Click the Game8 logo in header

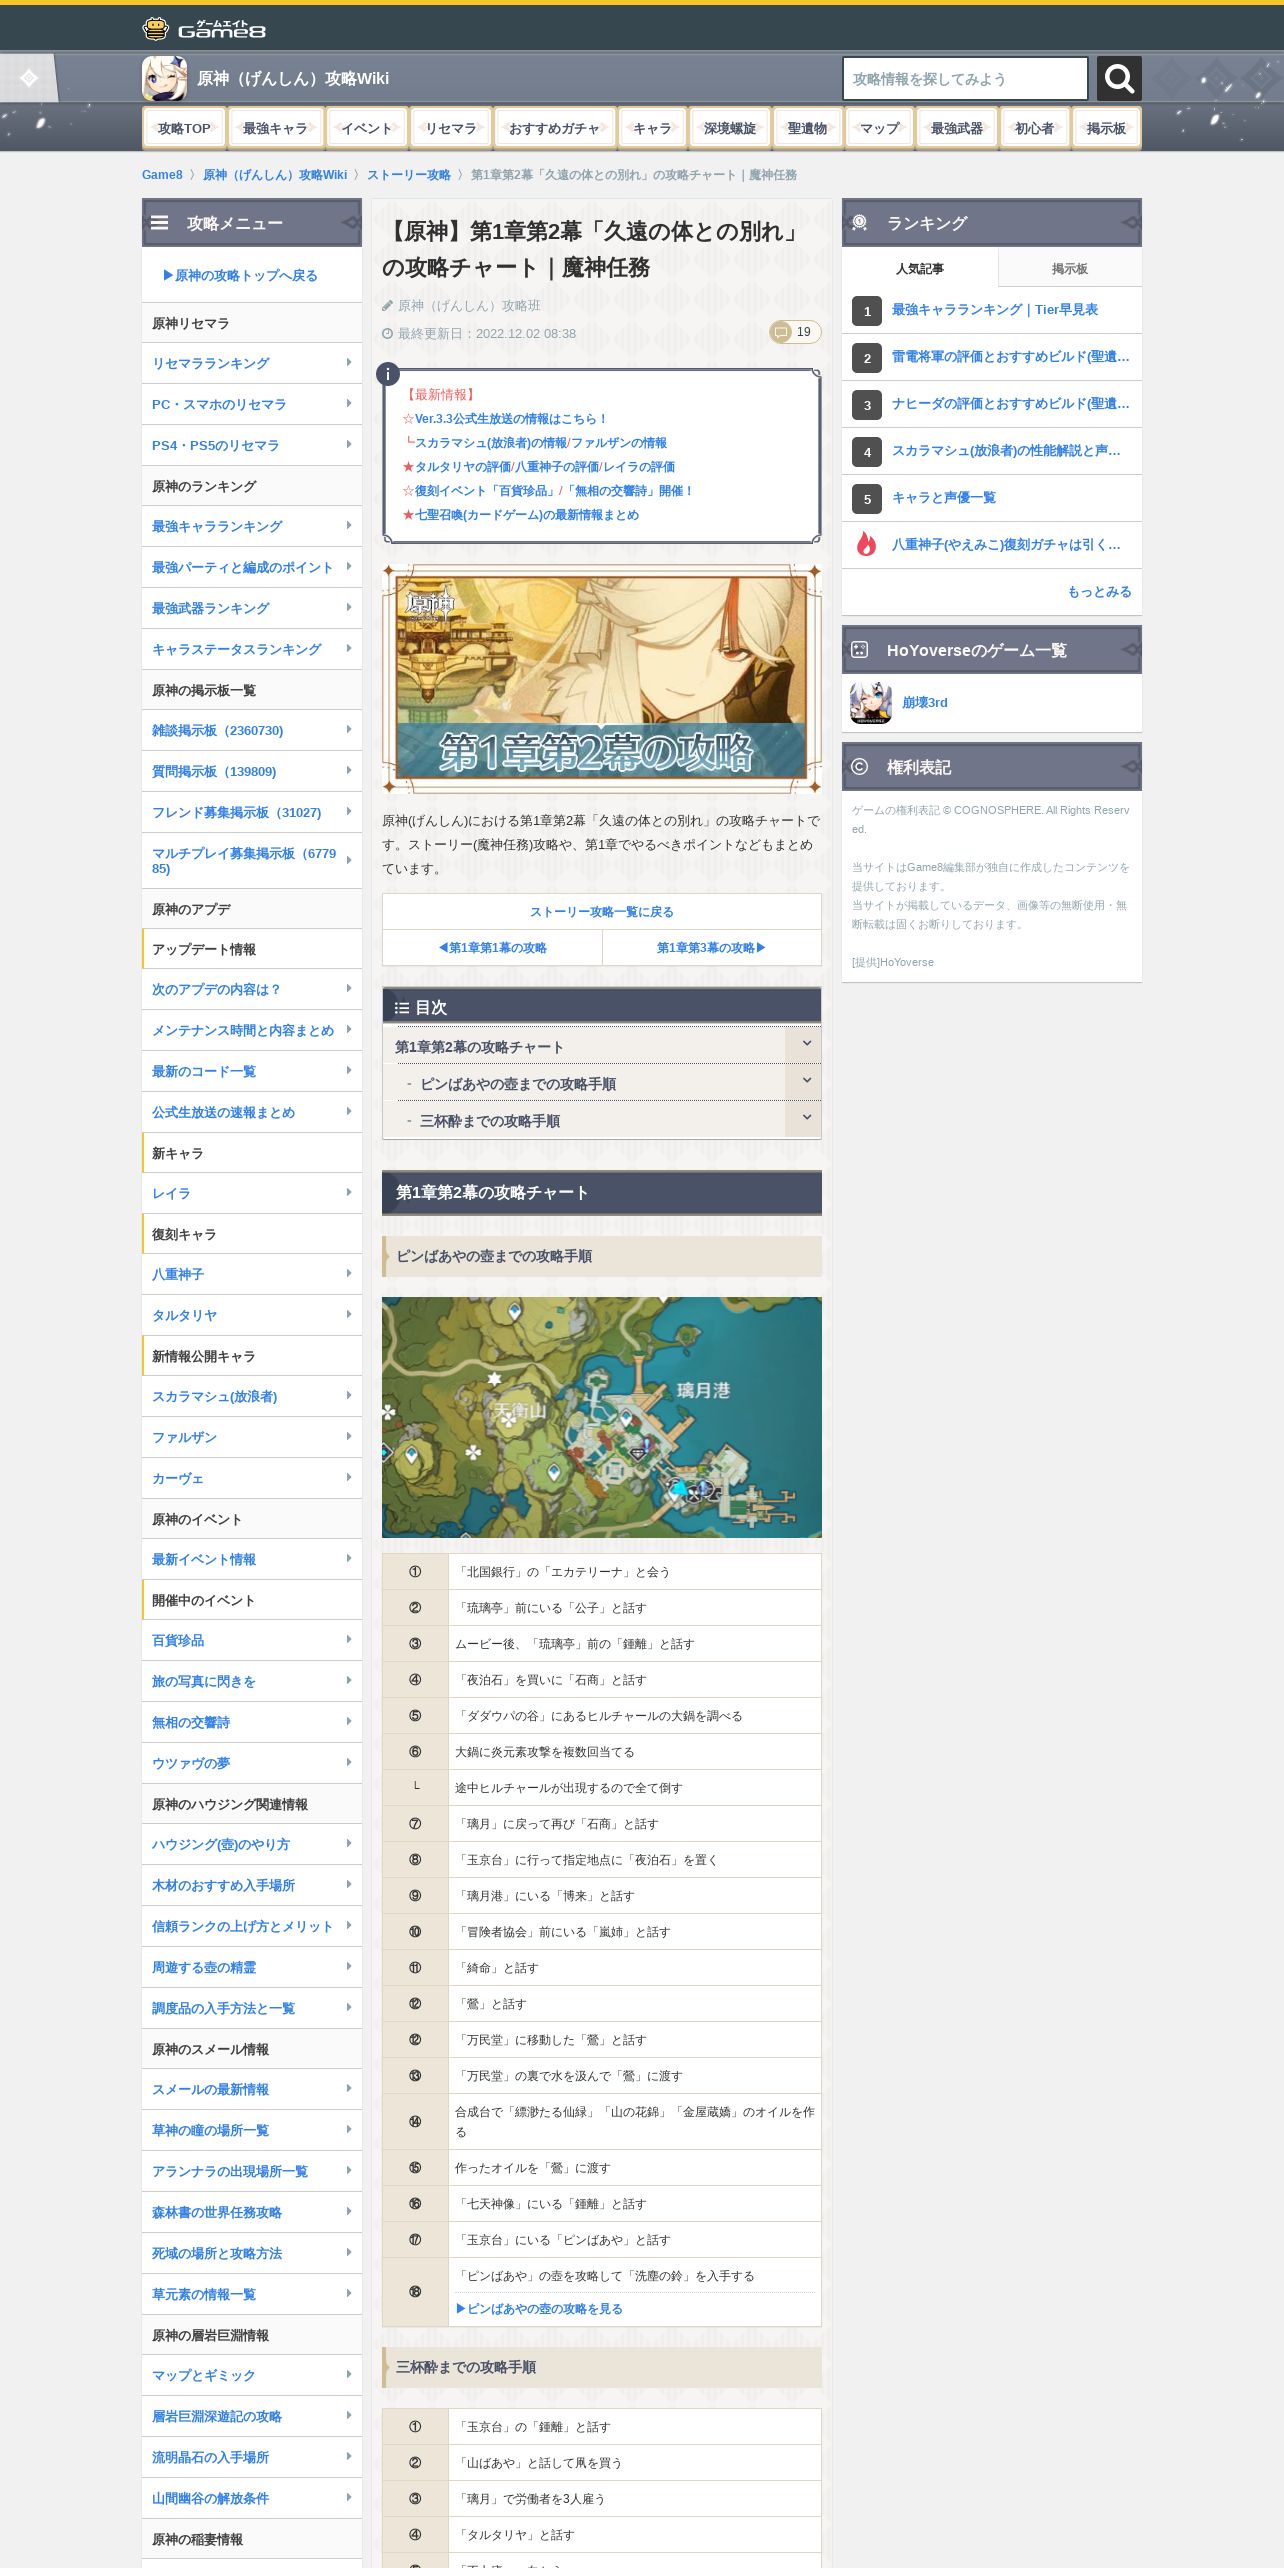[x=204, y=29]
